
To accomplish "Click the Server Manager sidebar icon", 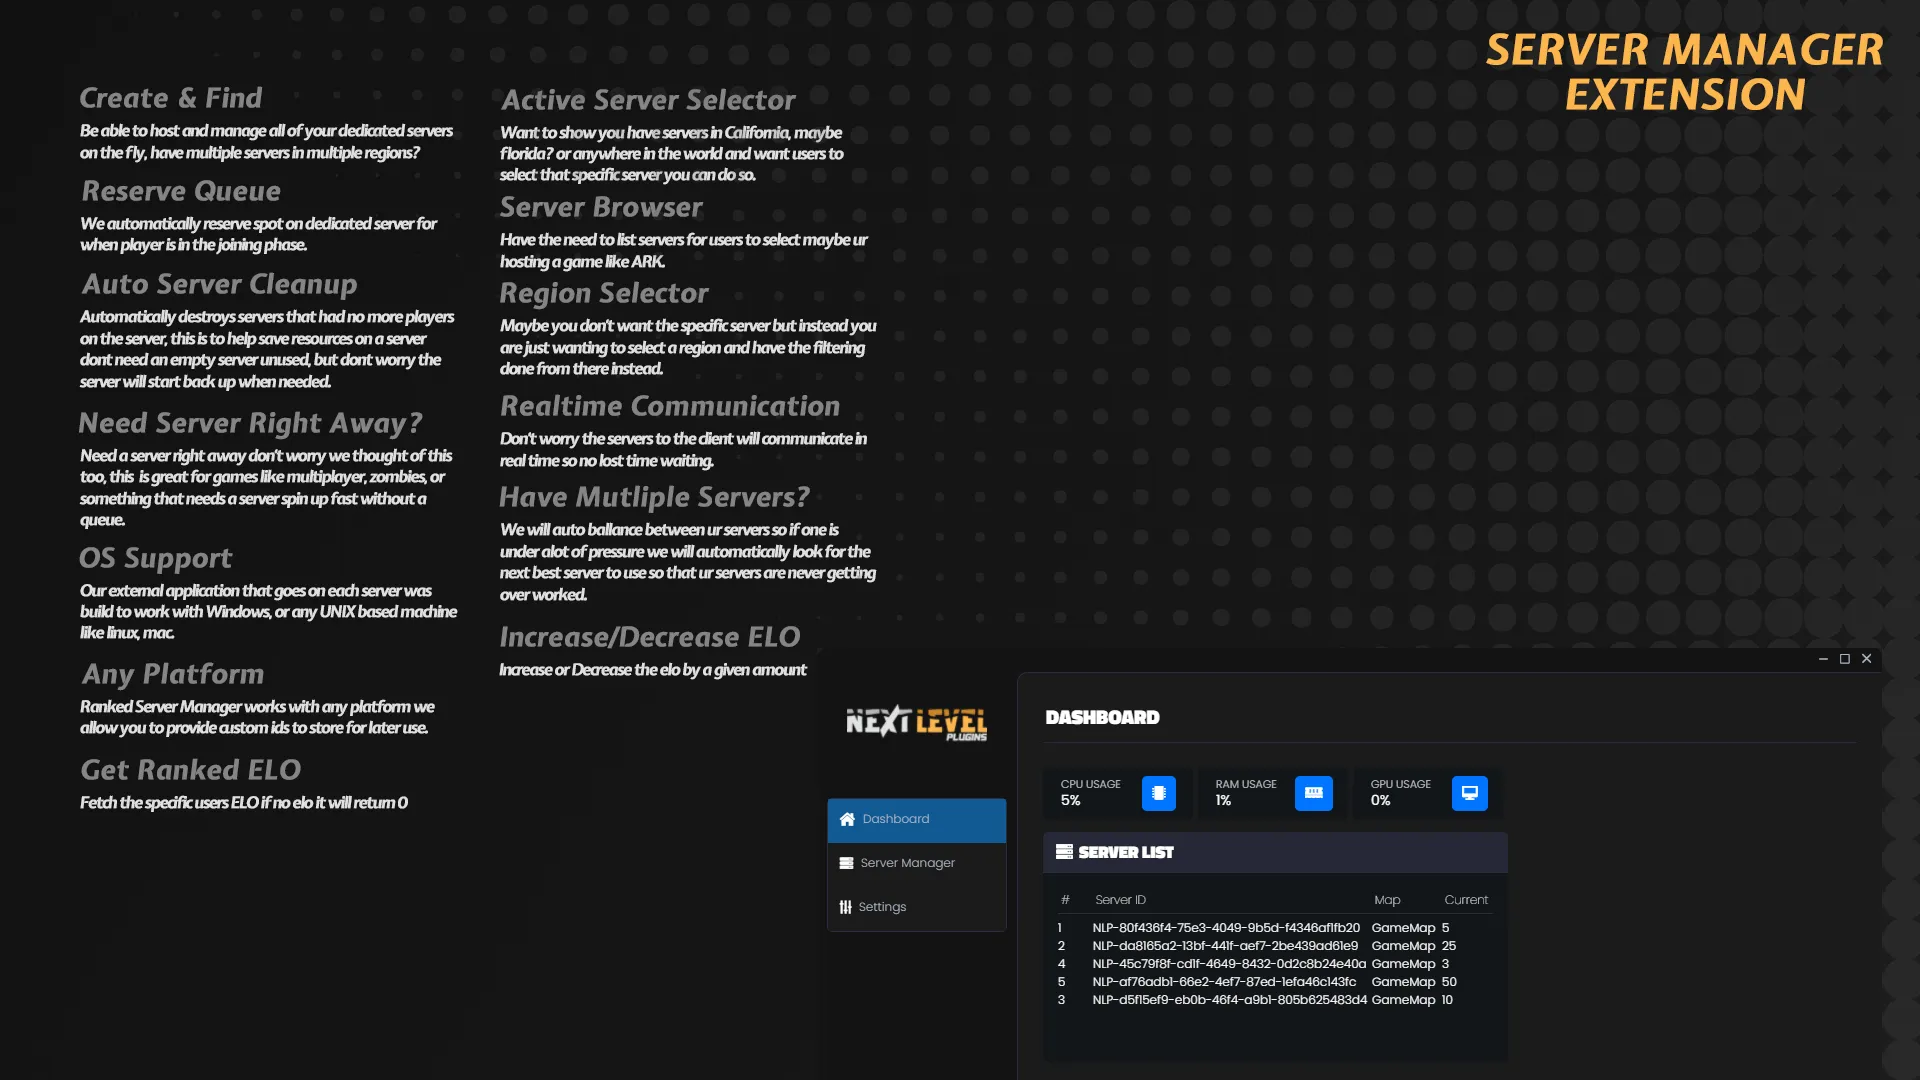I will pos(846,863).
